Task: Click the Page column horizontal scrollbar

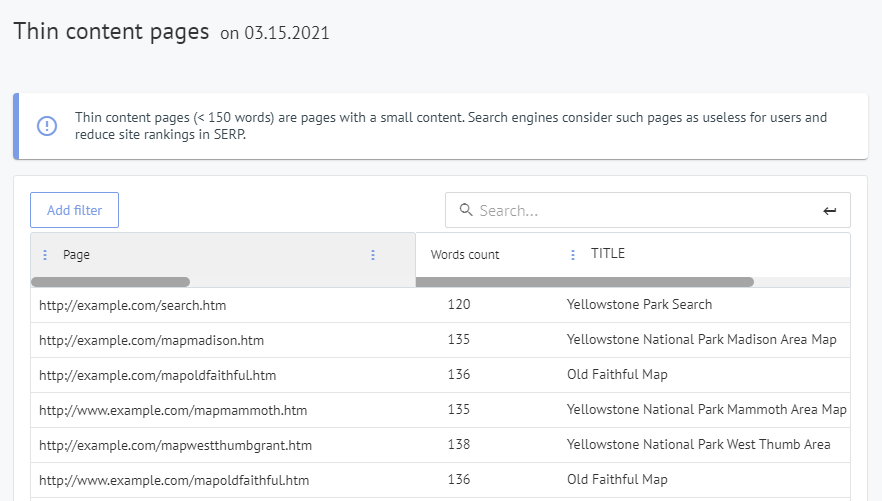Action: [x=111, y=282]
